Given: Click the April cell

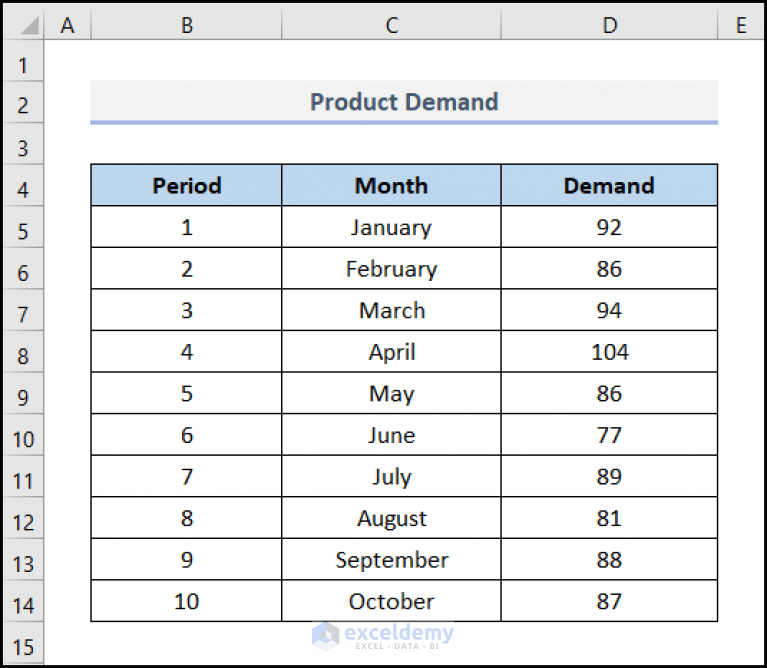Looking at the screenshot, I should tap(391, 352).
